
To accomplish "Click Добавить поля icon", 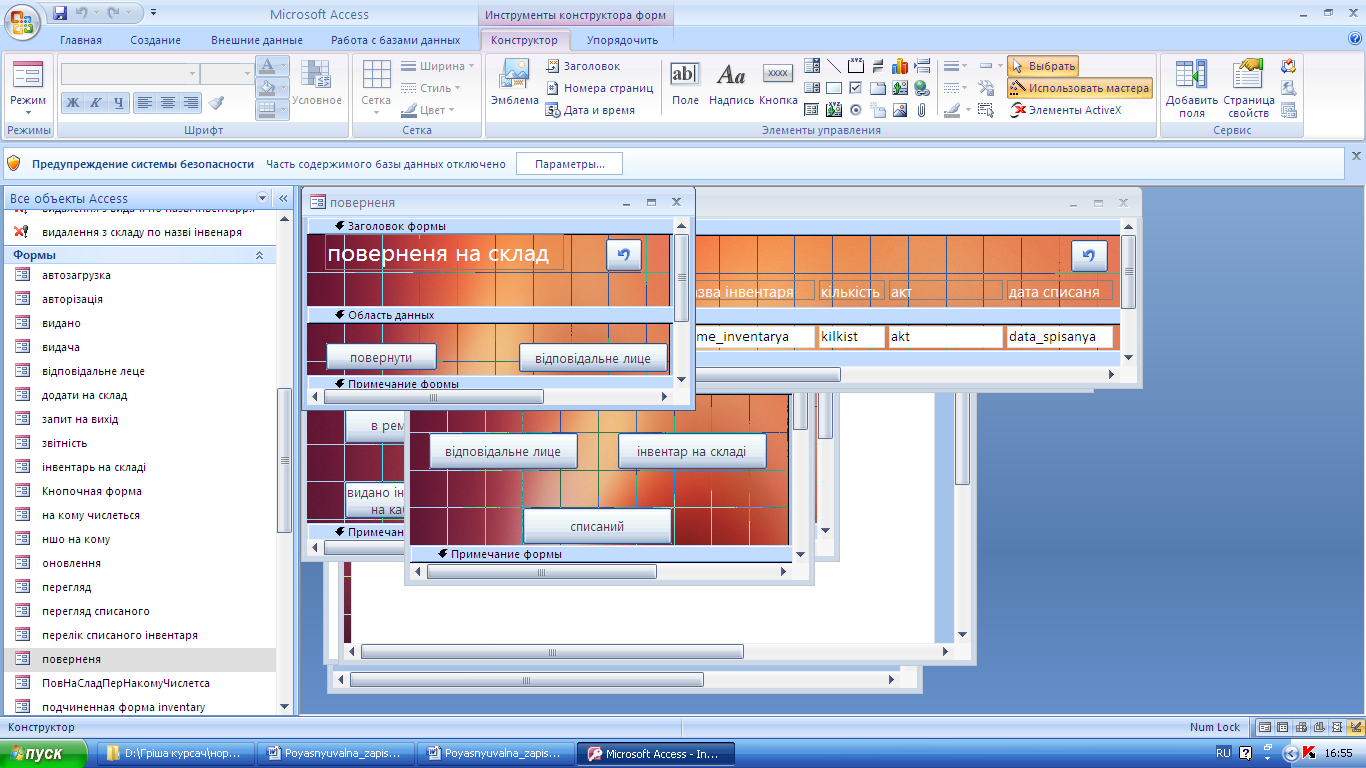I will coord(1191,88).
